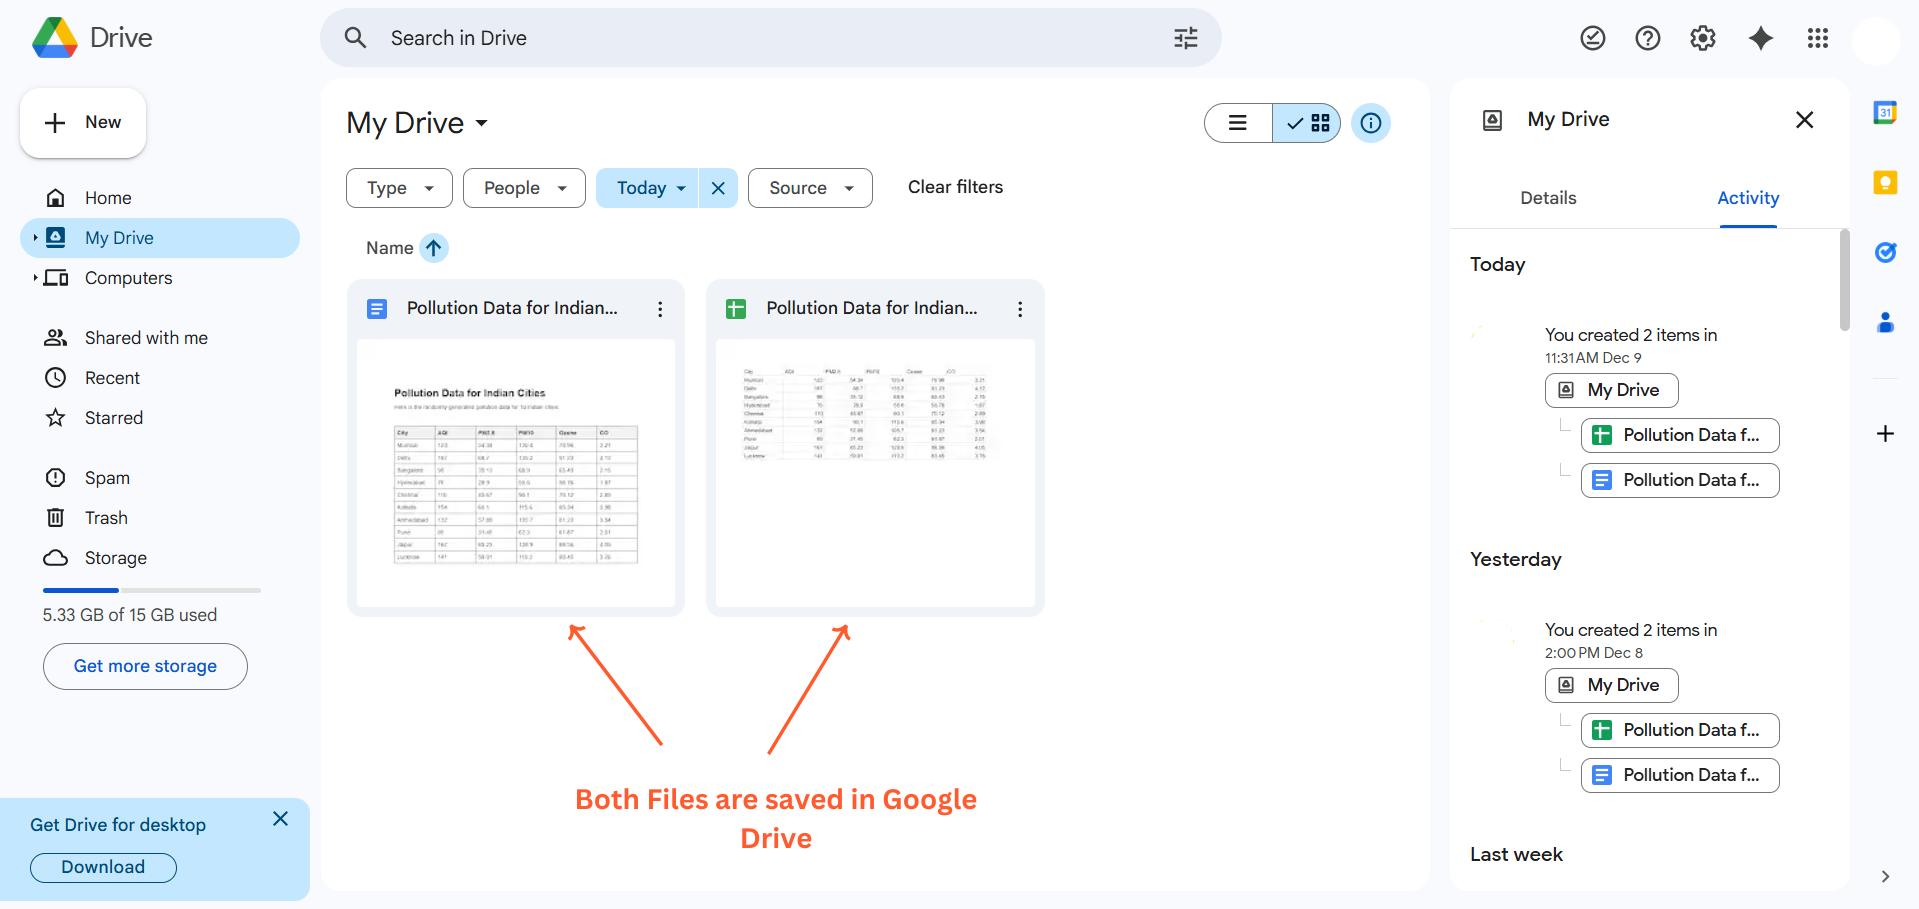Click the Google account avatar
The height and width of the screenshot is (909, 1919).
point(1875,40)
